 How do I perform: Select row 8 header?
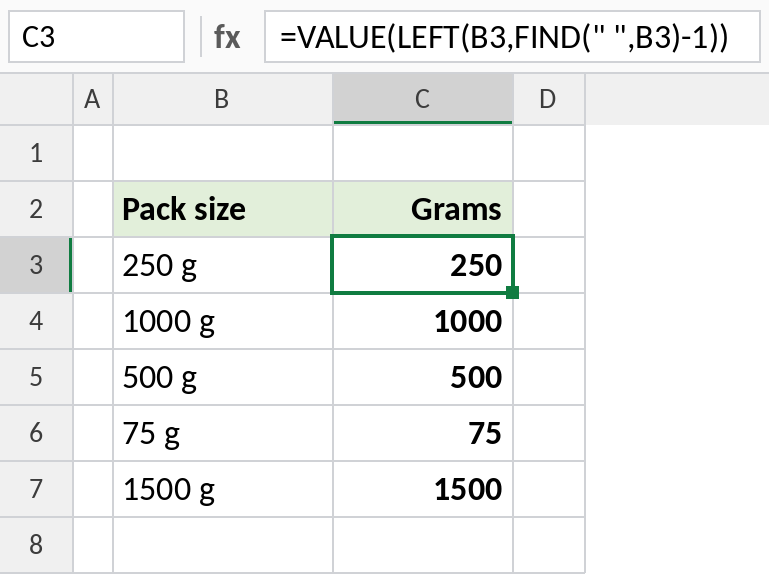click(x=36, y=545)
